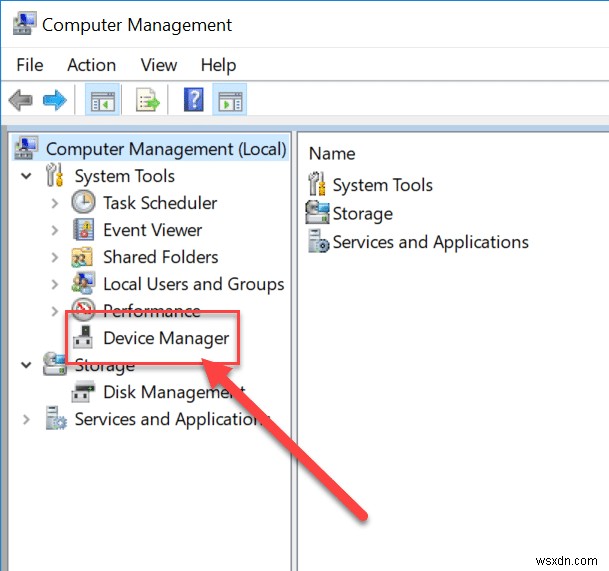Collapse the System Tools tree node

click(26, 176)
